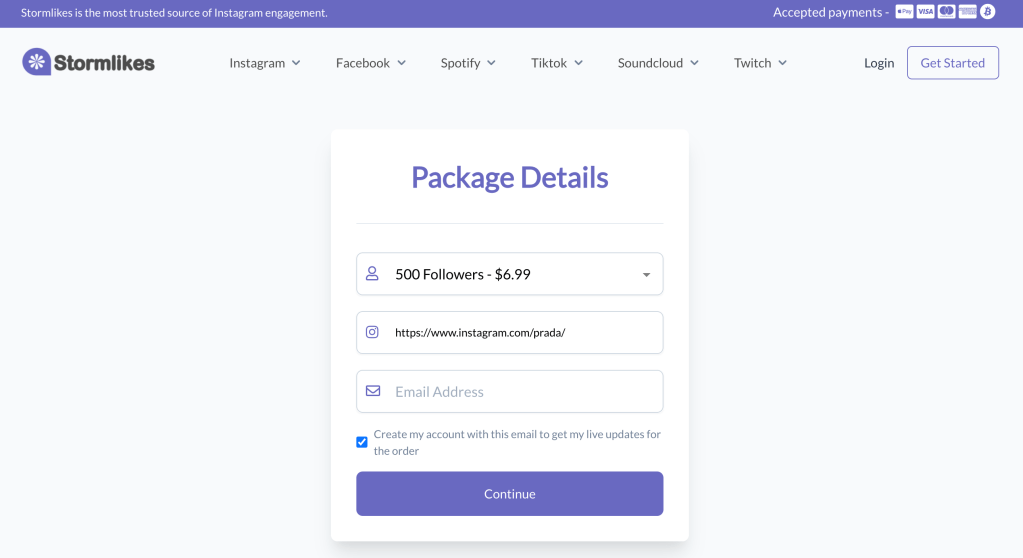Click the Bitcoin payment icon

988,12
